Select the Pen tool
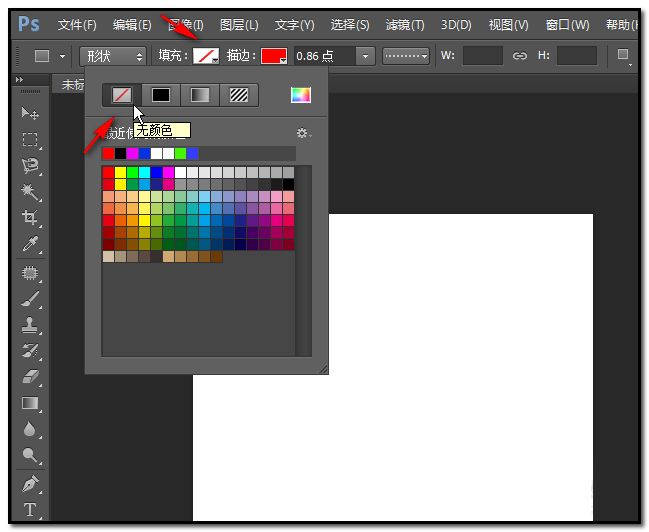The height and width of the screenshot is (532, 649). (30, 484)
